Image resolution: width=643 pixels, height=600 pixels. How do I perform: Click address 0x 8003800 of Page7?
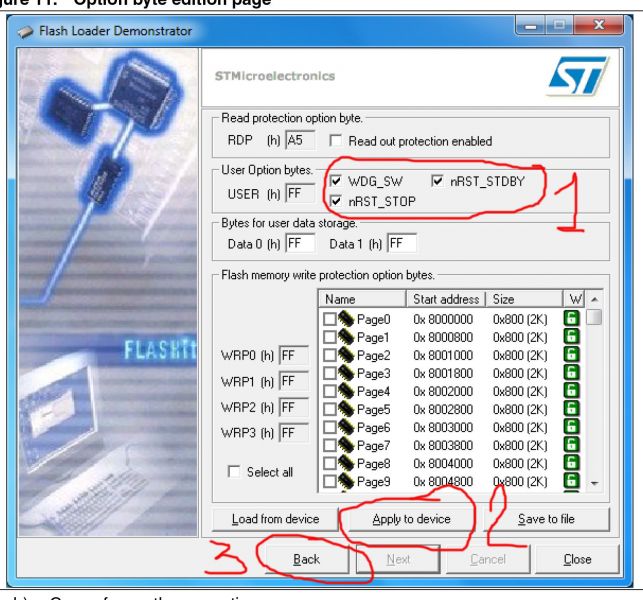(x=443, y=445)
